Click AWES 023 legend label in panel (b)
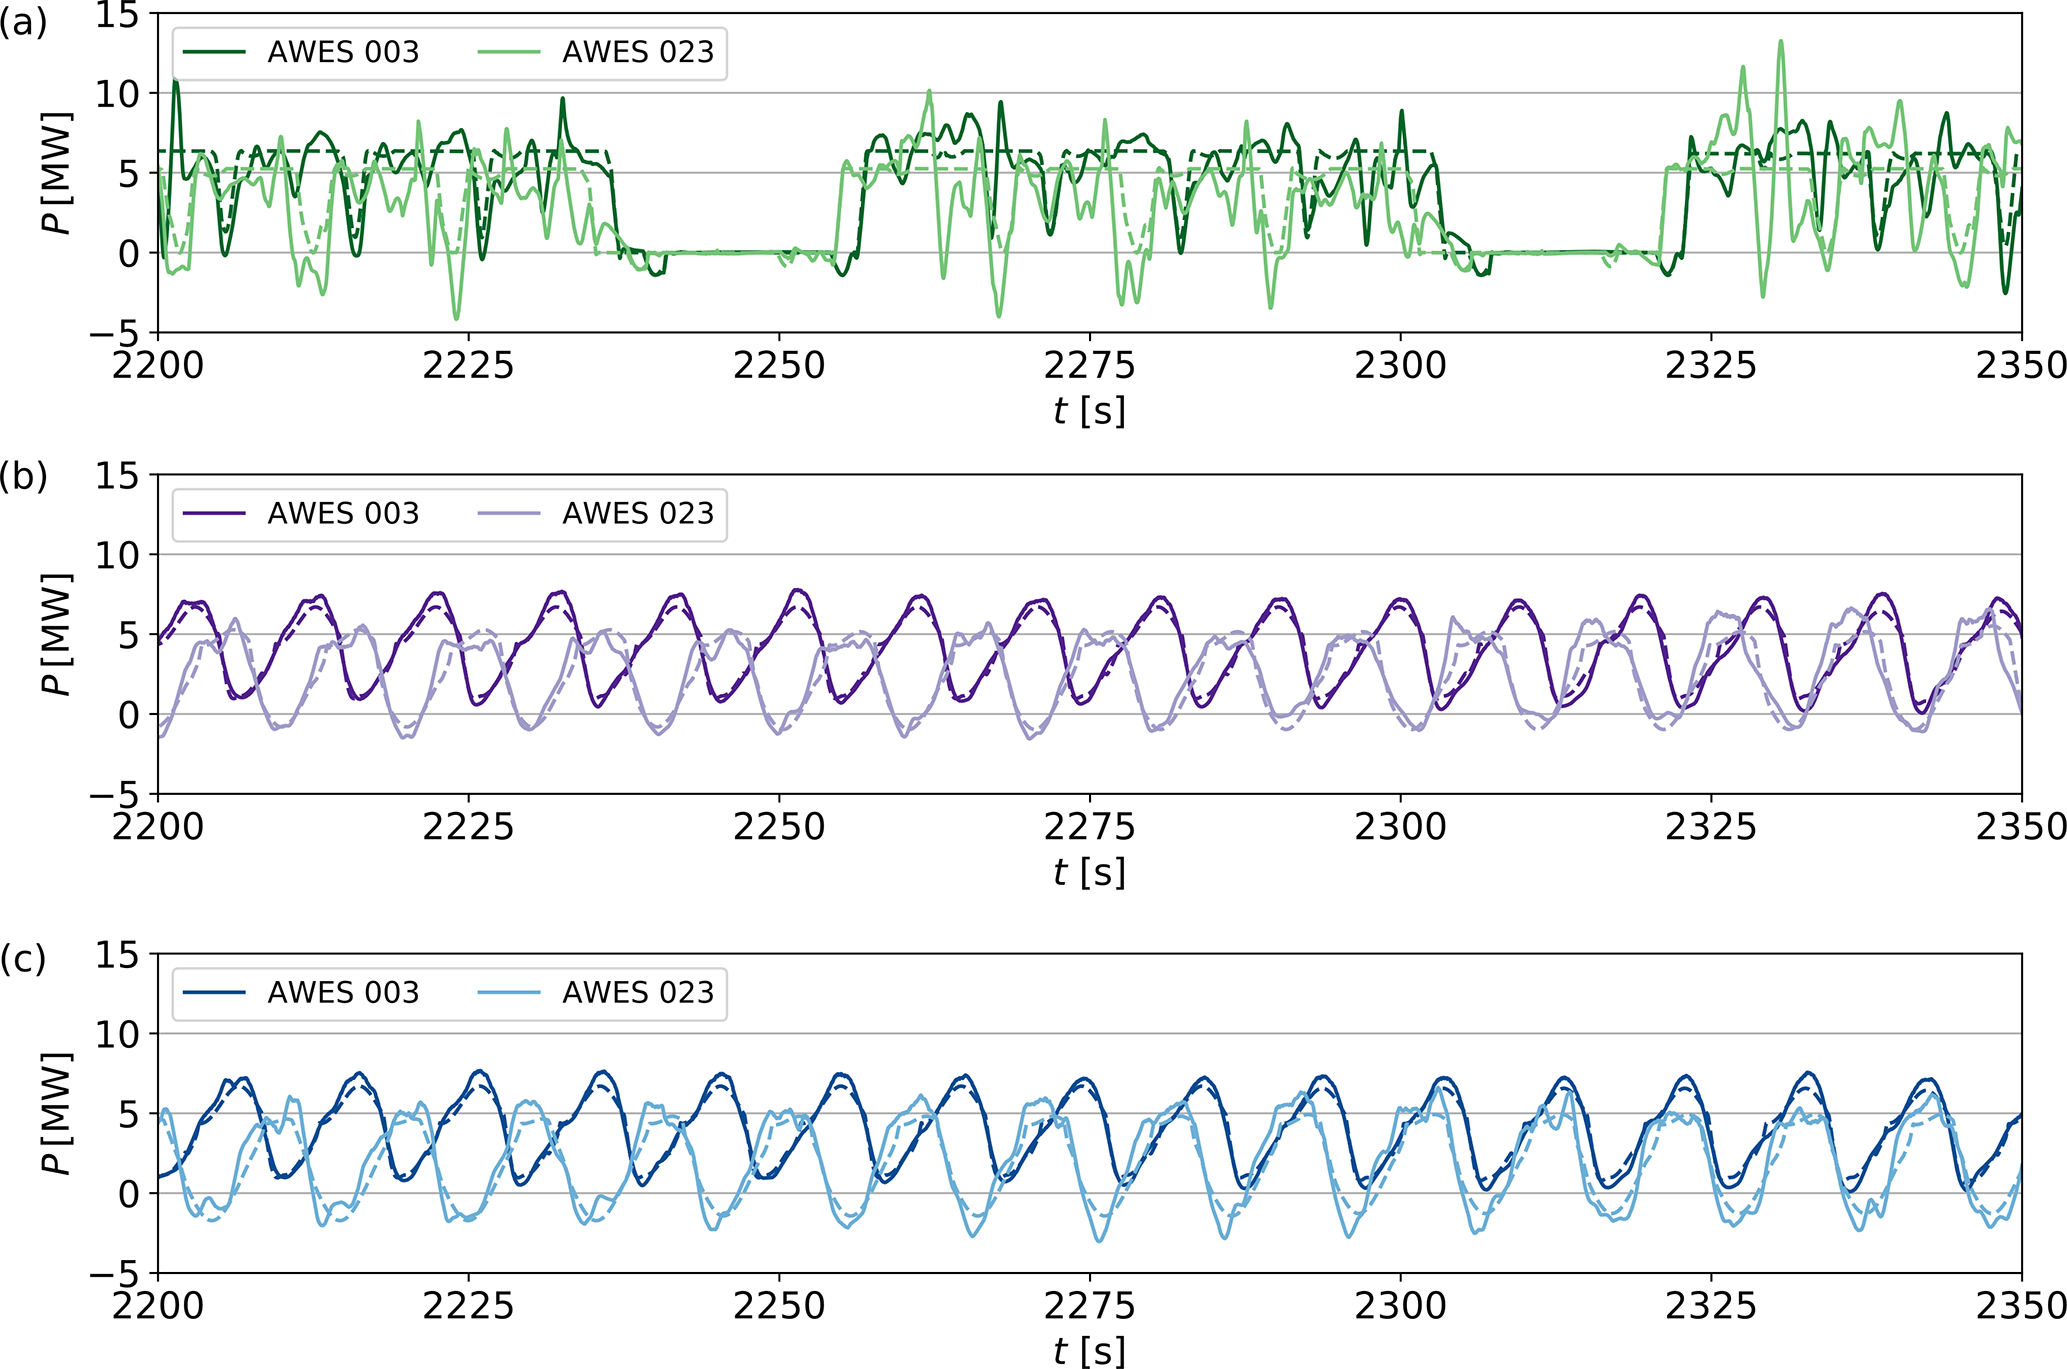The height and width of the screenshot is (1369, 2067). [638, 514]
